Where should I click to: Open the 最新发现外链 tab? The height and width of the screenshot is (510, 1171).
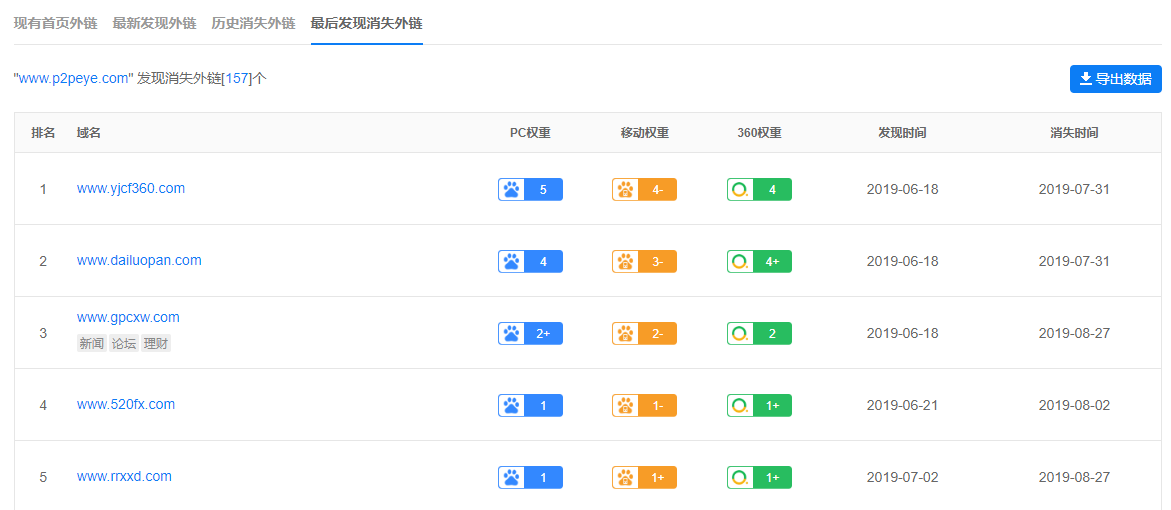point(155,23)
